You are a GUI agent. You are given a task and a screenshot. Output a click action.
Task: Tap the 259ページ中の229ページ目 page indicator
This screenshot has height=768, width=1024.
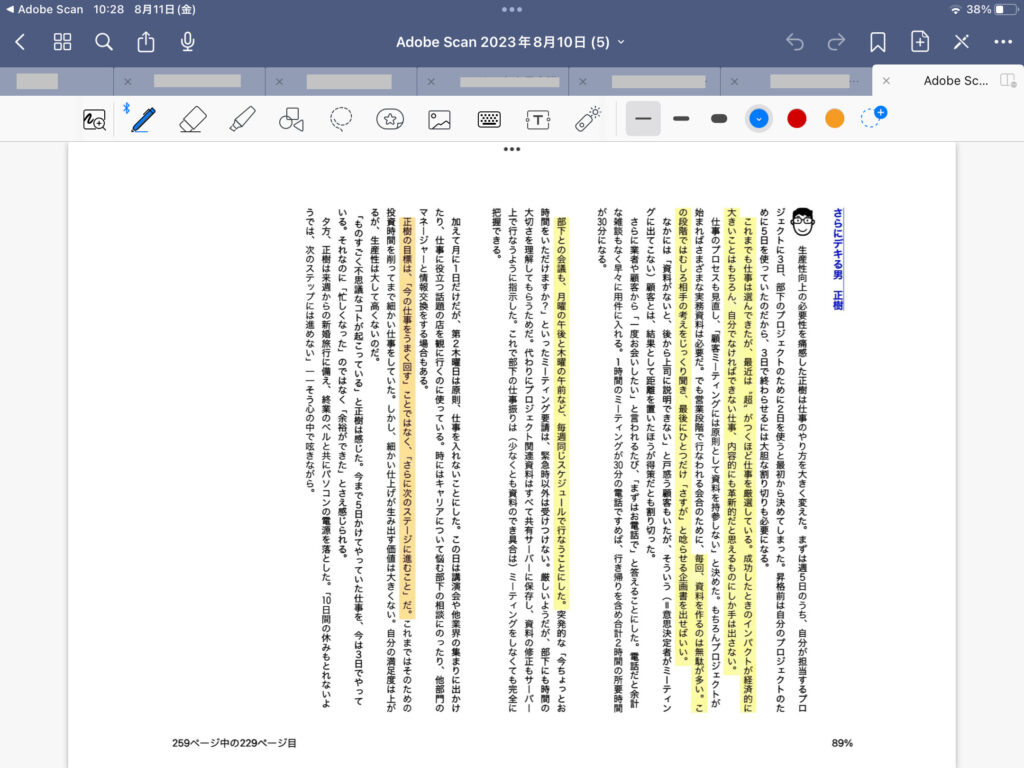pyautogui.click(x=234, y=743)
